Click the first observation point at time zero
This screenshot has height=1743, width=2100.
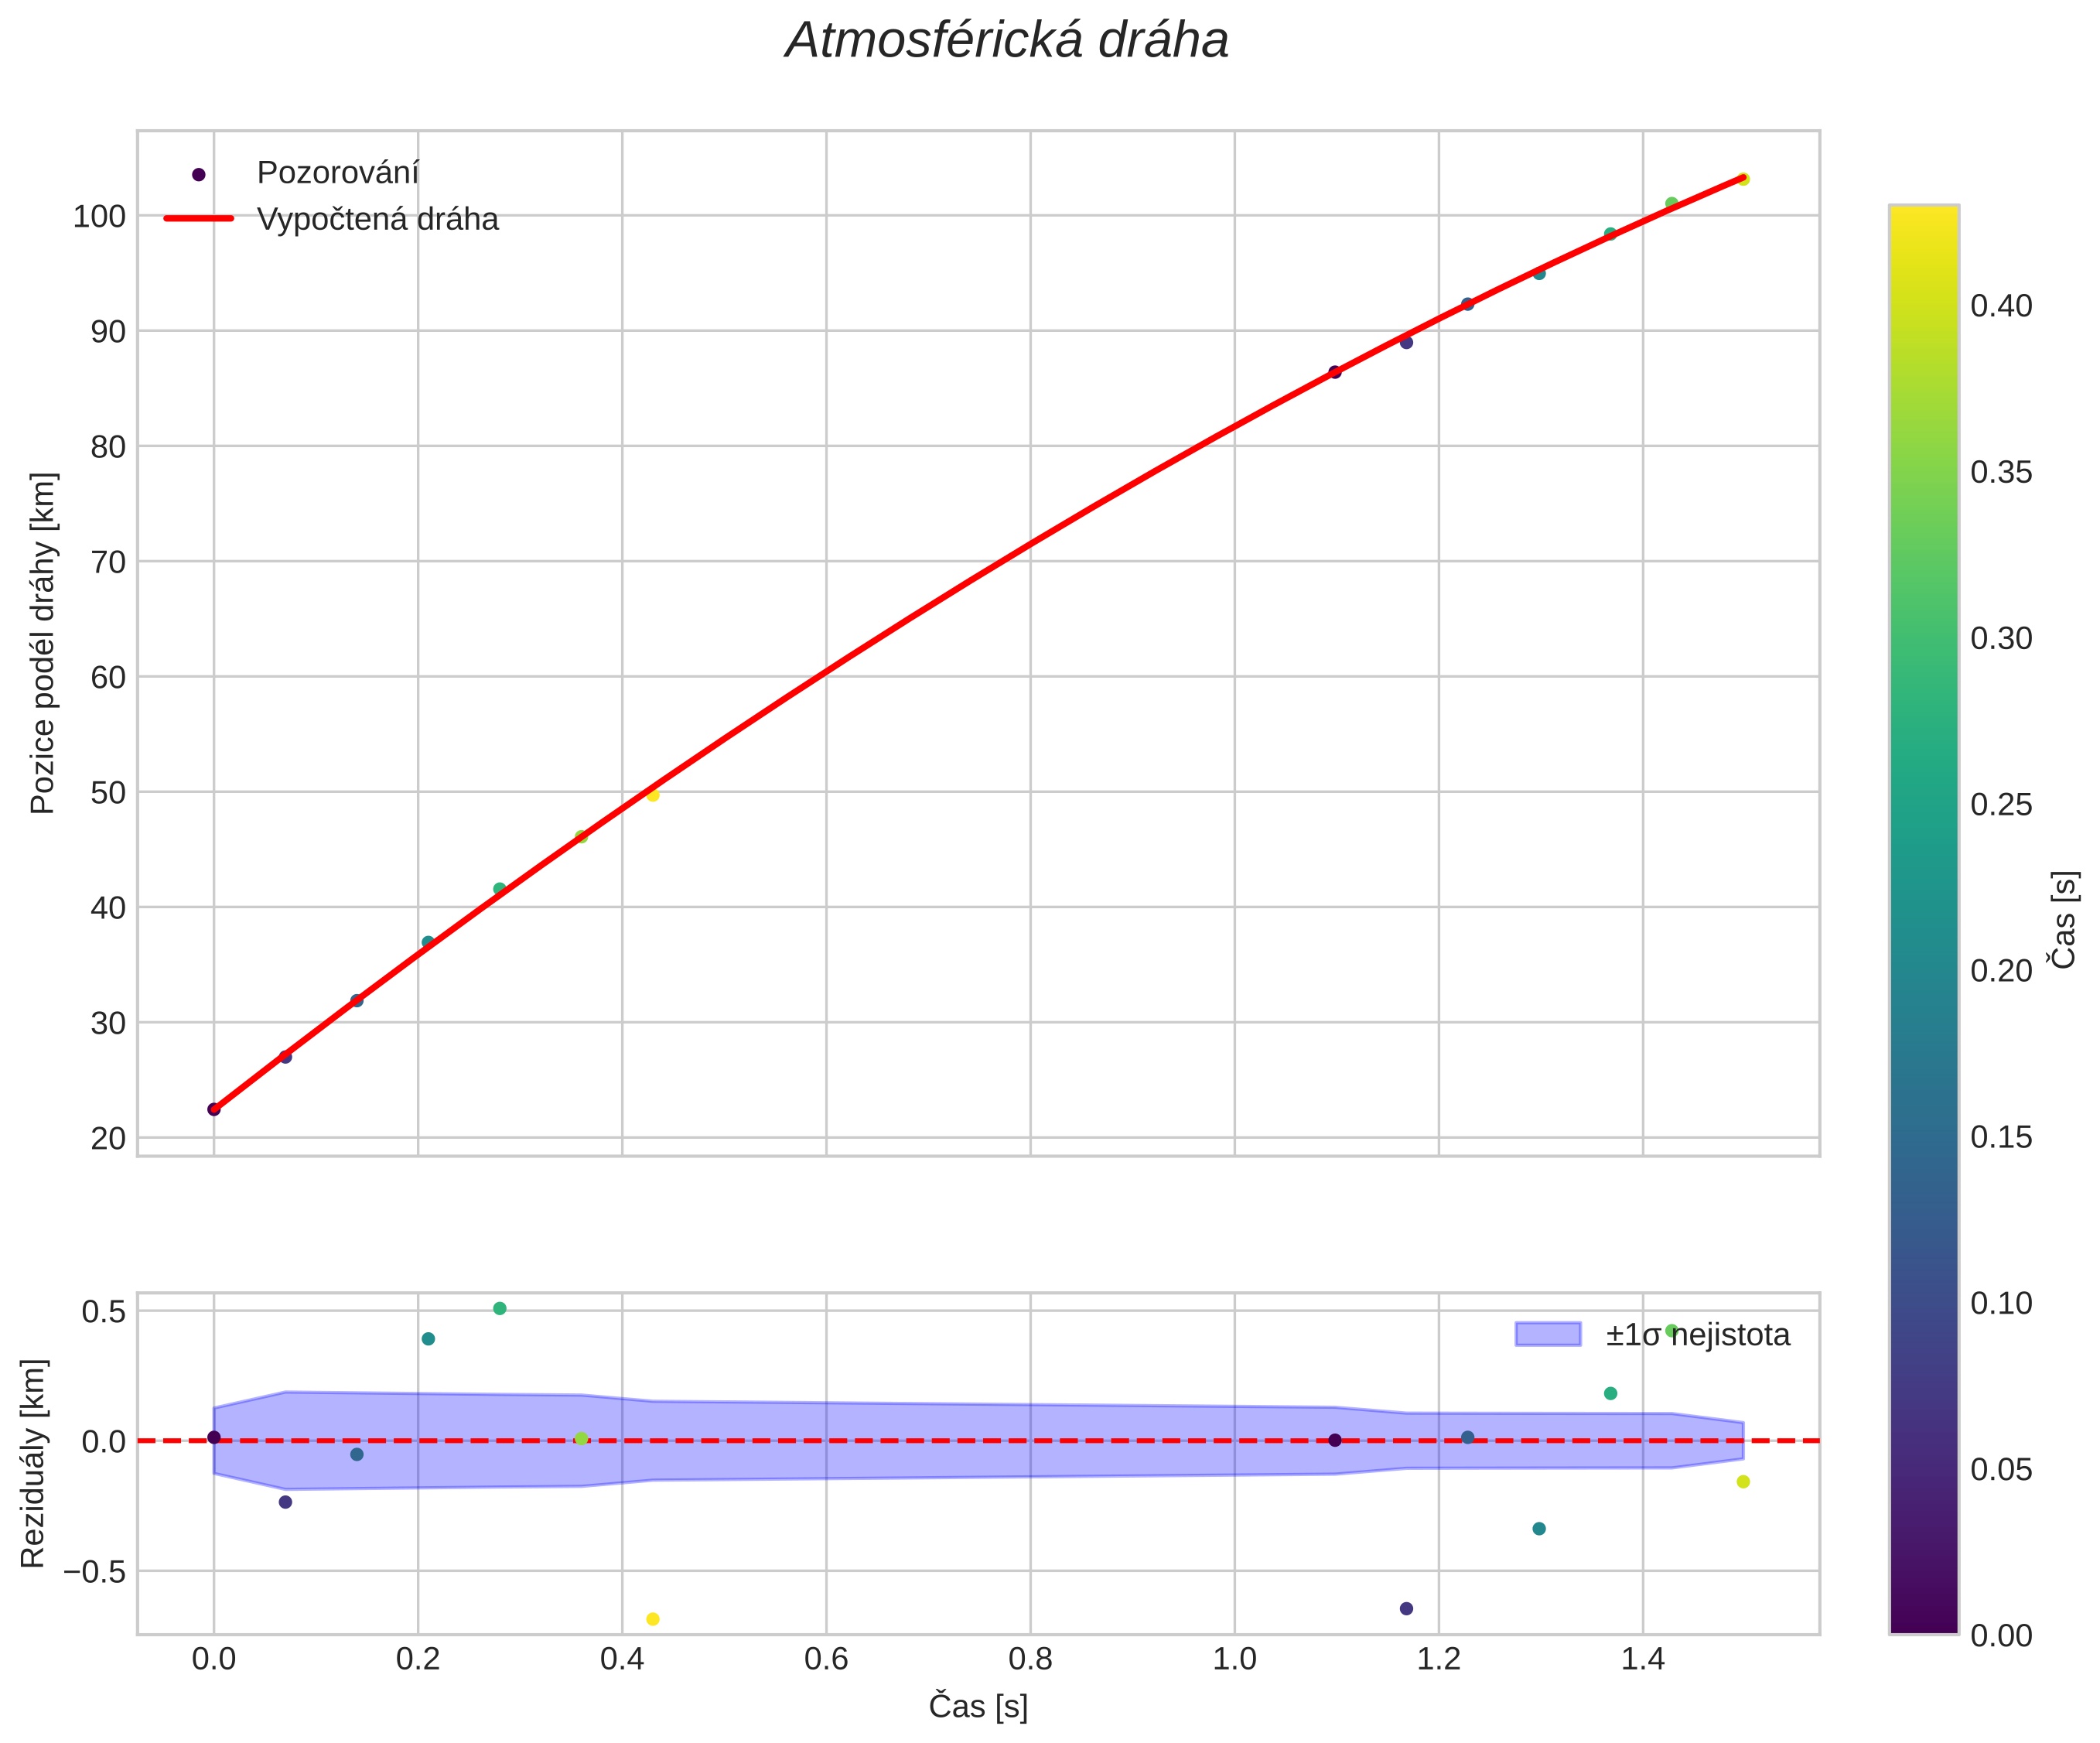point(213,1109)
